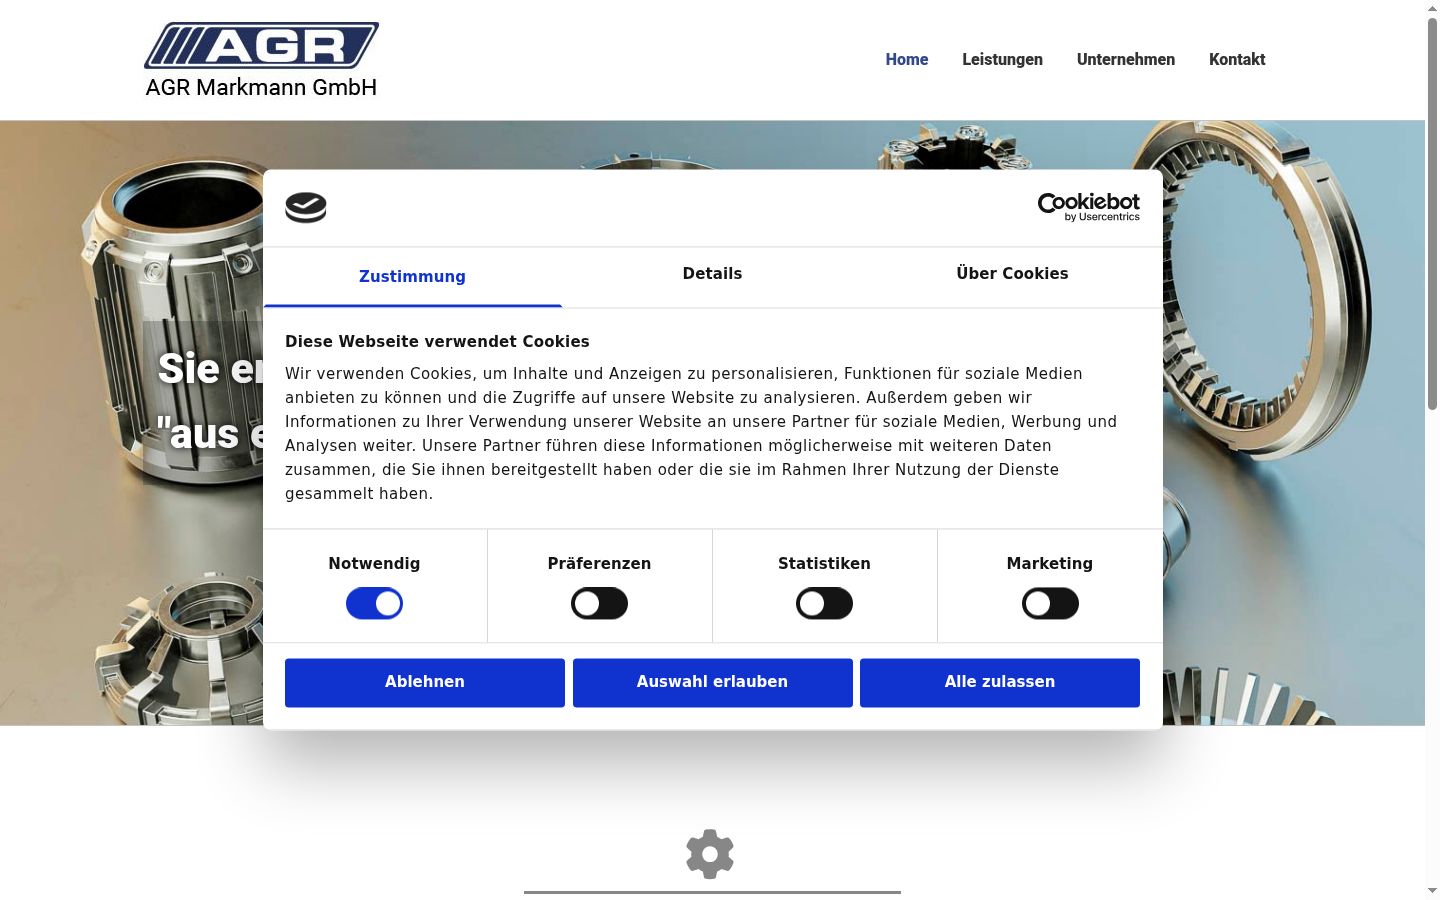Click the Ablehnen button

[425, 682]
